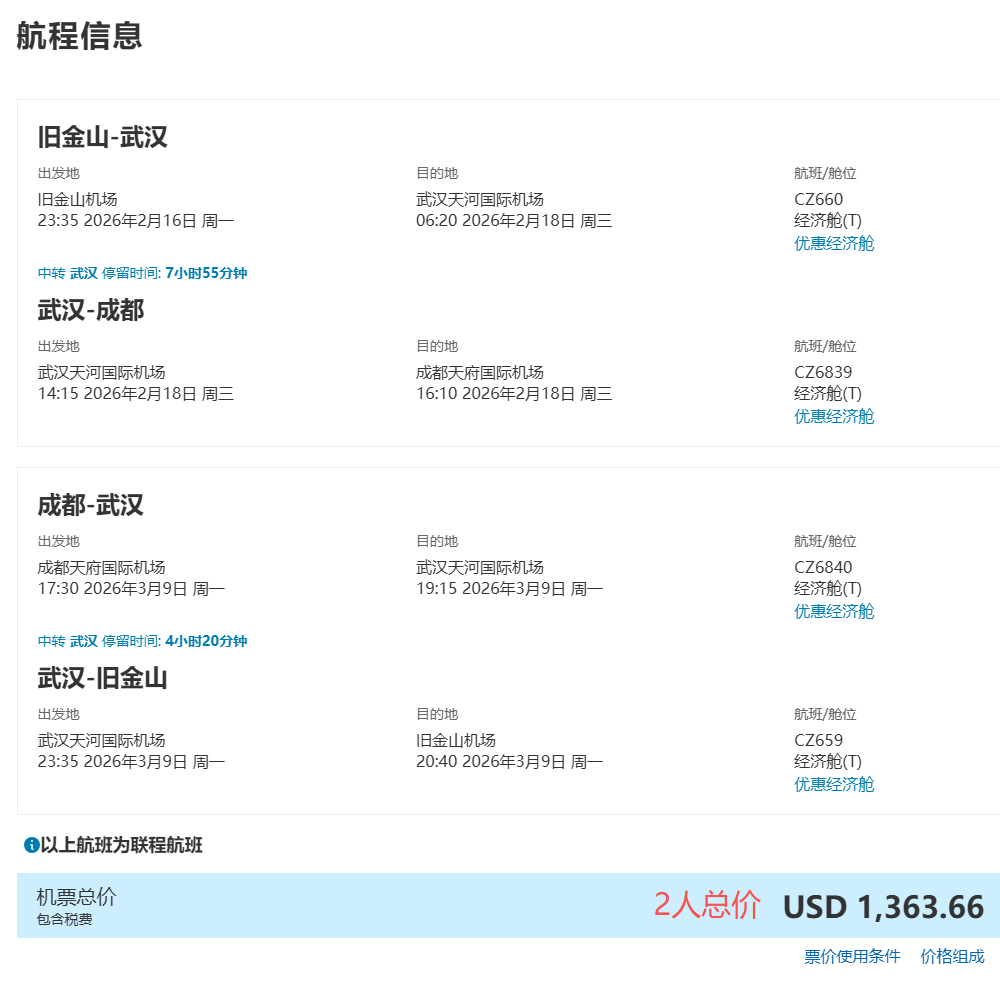
Task: Click the USD 1,363.66 total price
Action: click(x=883, y=907)
